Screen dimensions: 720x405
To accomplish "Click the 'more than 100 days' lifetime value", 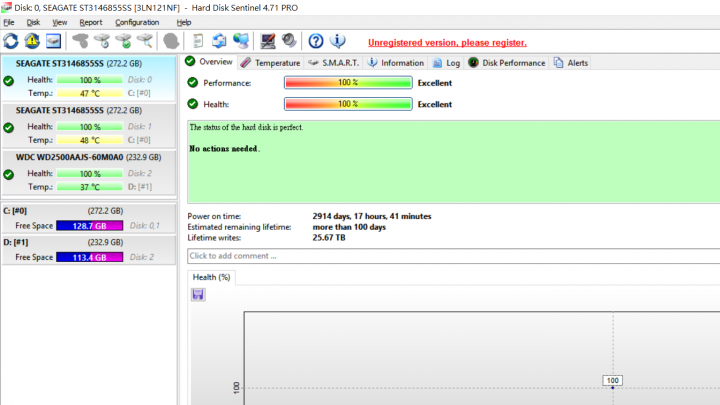I will tap(349, 227).
